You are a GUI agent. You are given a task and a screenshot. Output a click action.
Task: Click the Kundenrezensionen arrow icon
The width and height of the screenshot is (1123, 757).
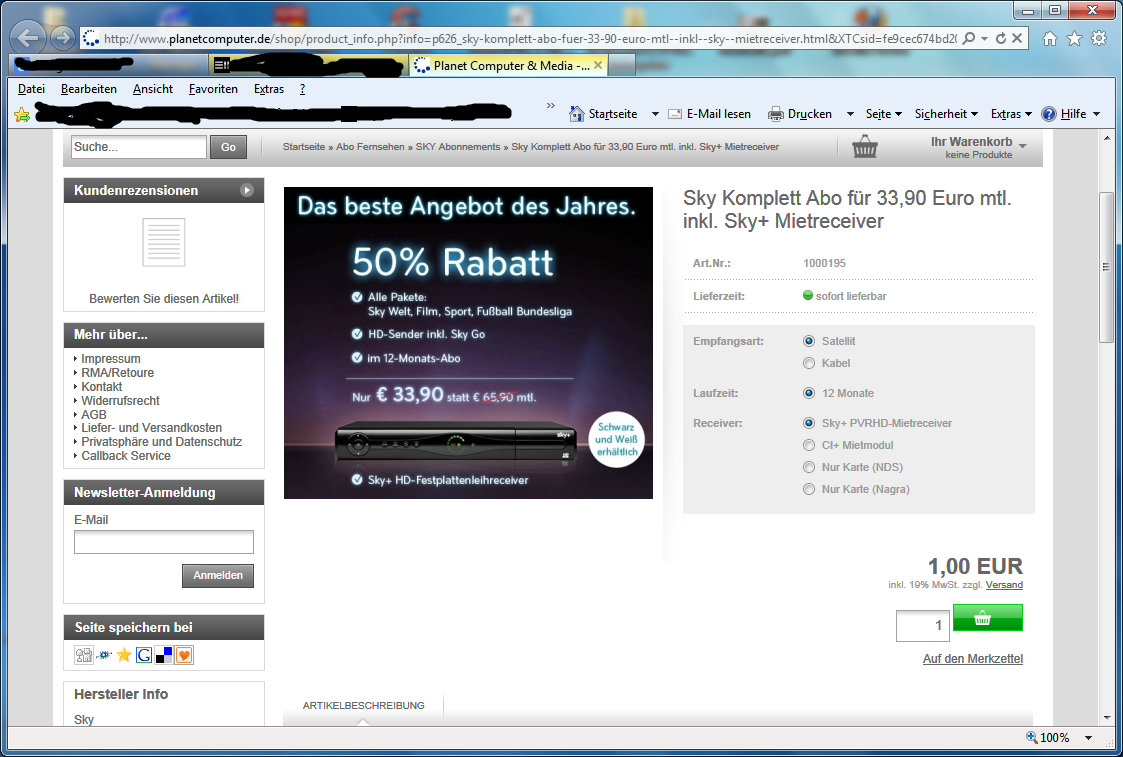pos(247,191)
